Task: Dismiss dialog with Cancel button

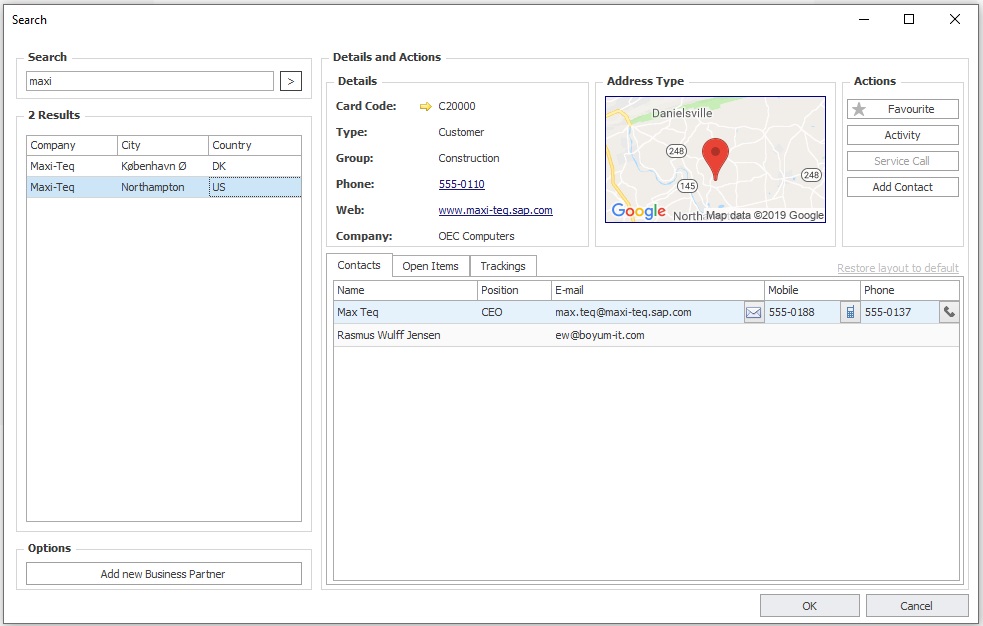Action: coord(917,606)
